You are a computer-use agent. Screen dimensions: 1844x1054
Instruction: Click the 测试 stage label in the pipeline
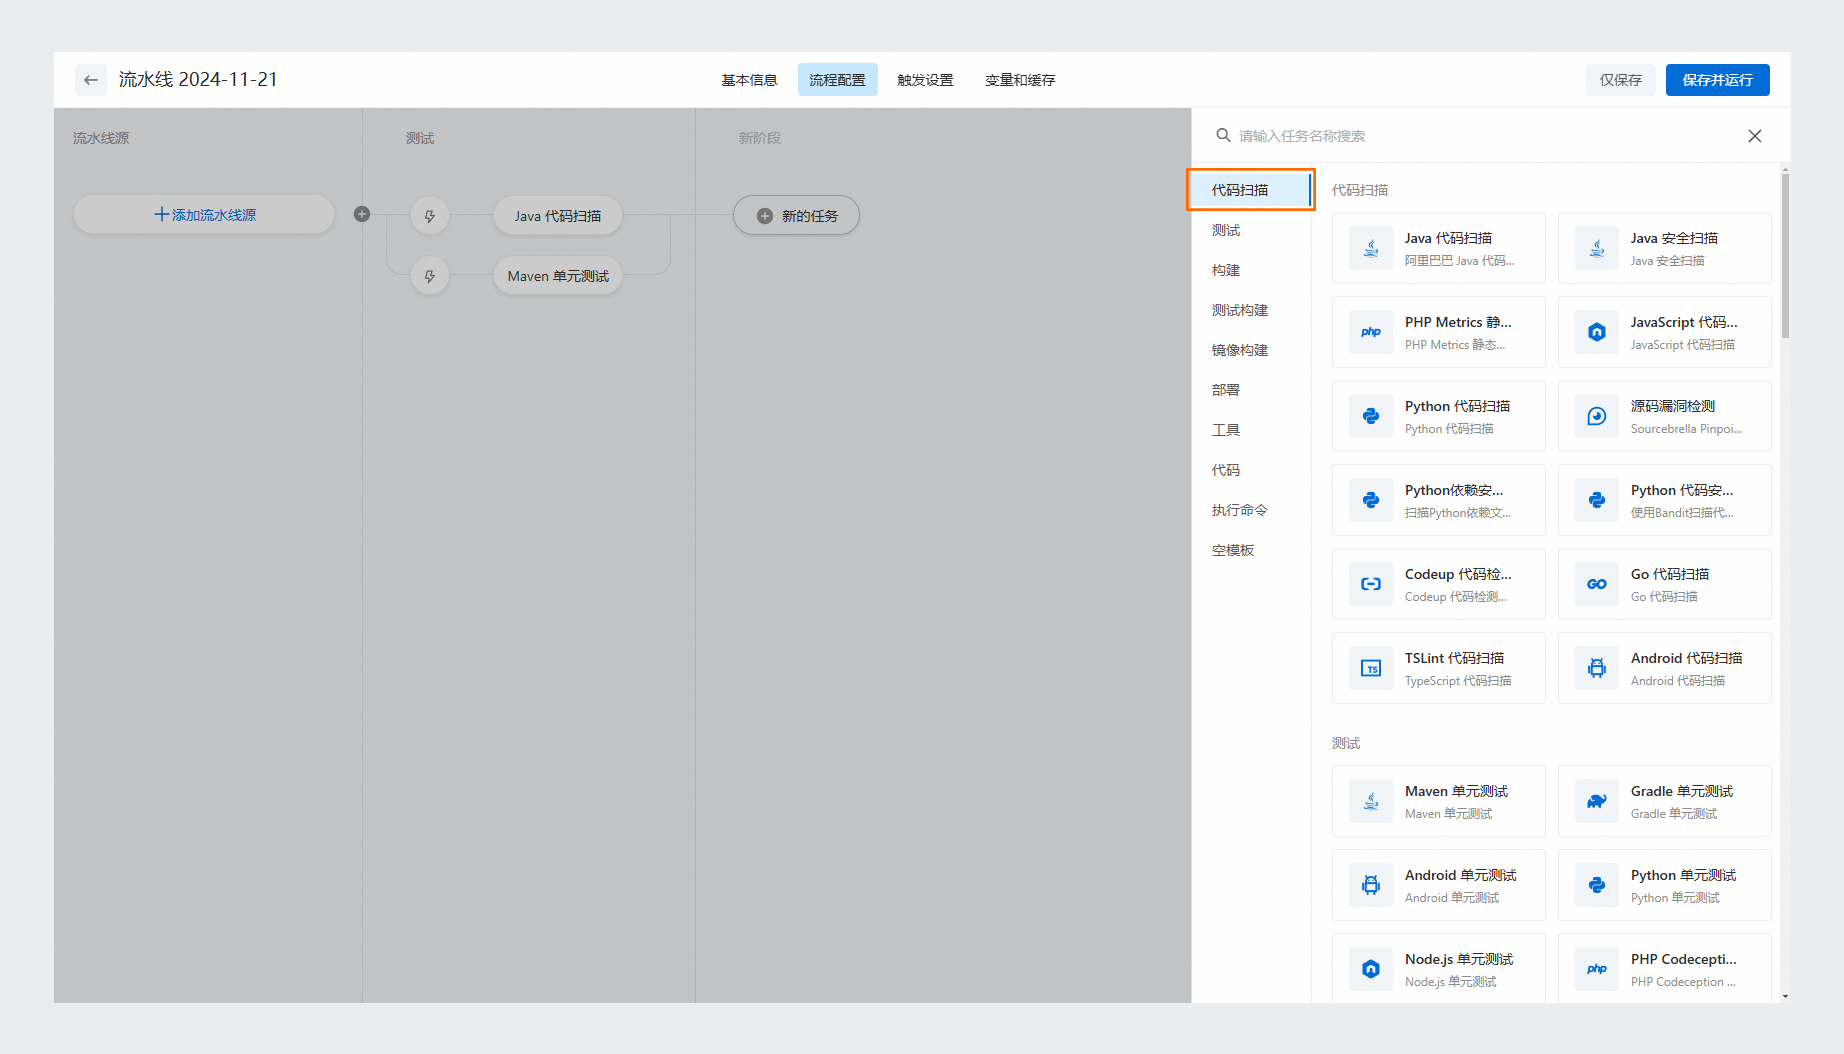[420, 138]
